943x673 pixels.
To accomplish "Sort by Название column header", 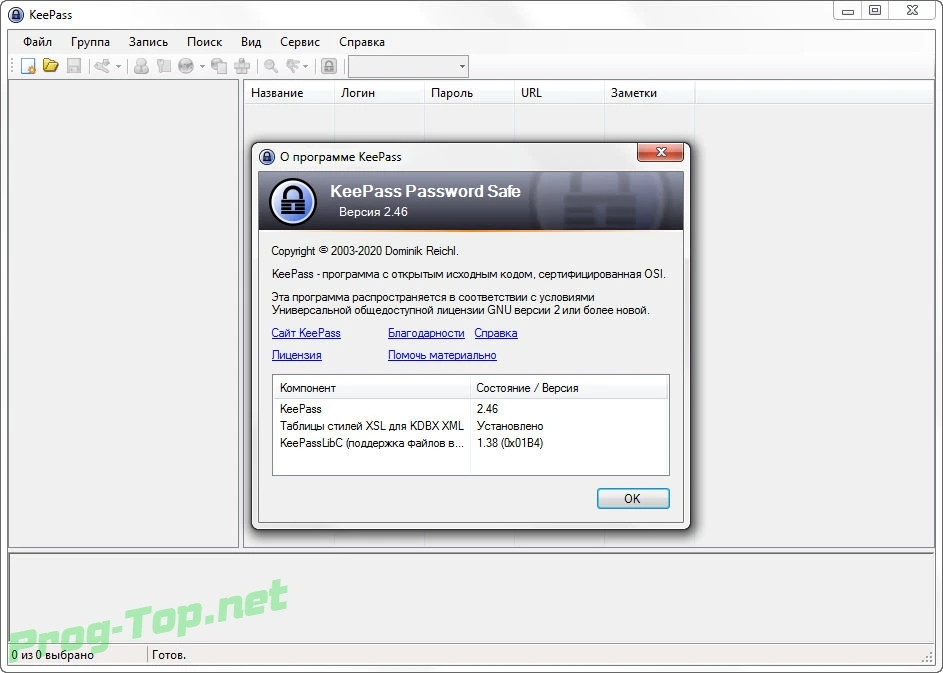I will [x=289, y=93].
